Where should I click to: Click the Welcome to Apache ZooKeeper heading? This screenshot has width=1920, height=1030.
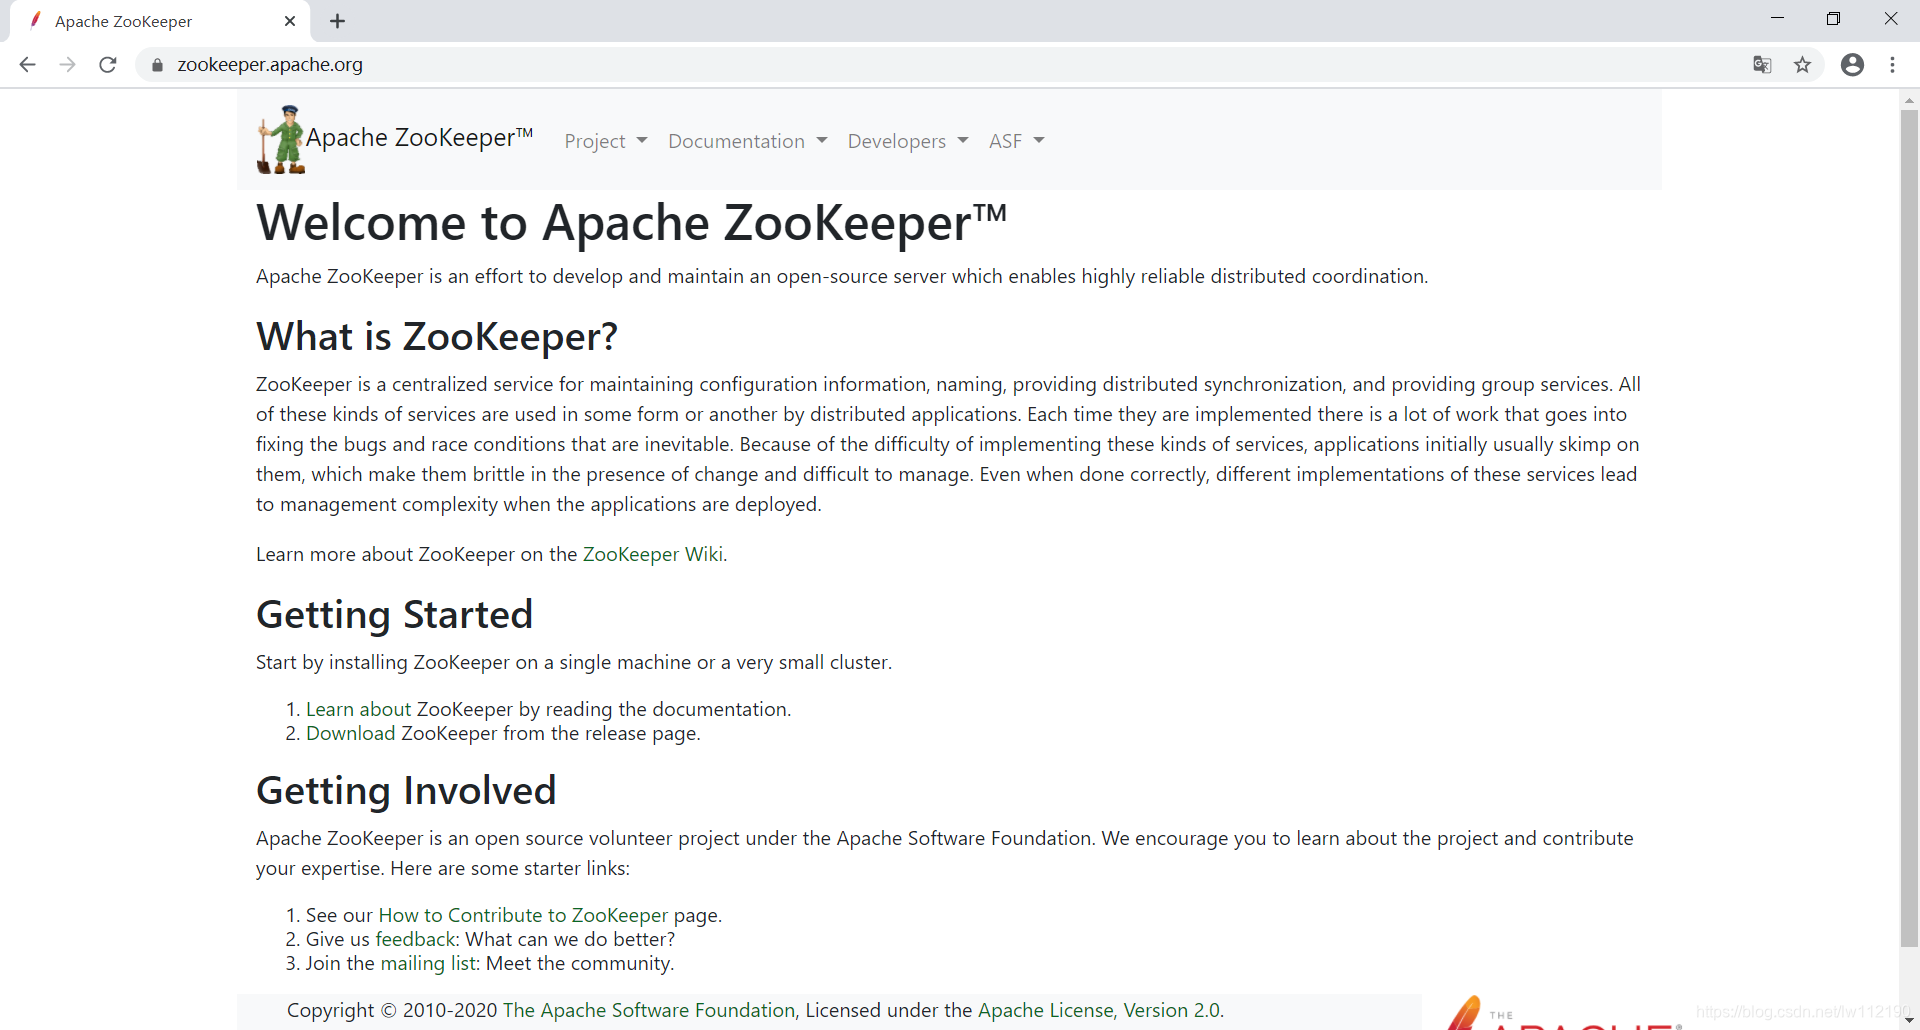click(631, 222)
